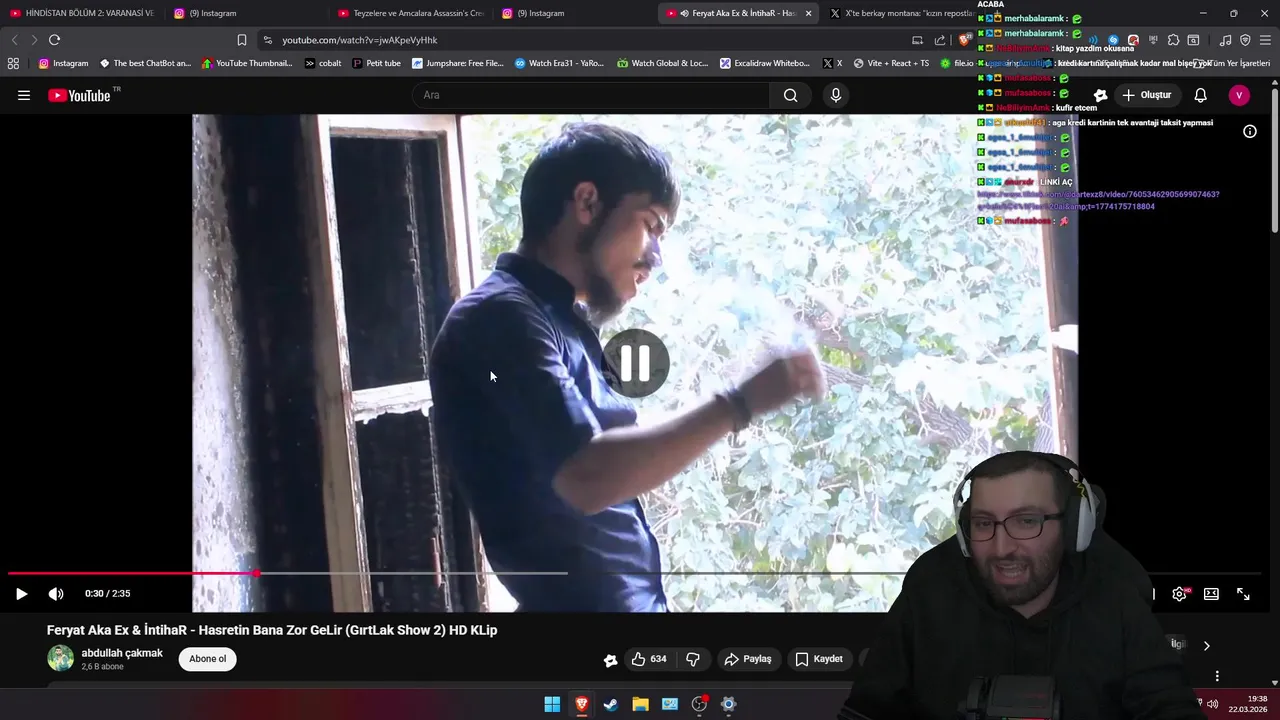Open the Instagram bookmark

coord(63,63)
